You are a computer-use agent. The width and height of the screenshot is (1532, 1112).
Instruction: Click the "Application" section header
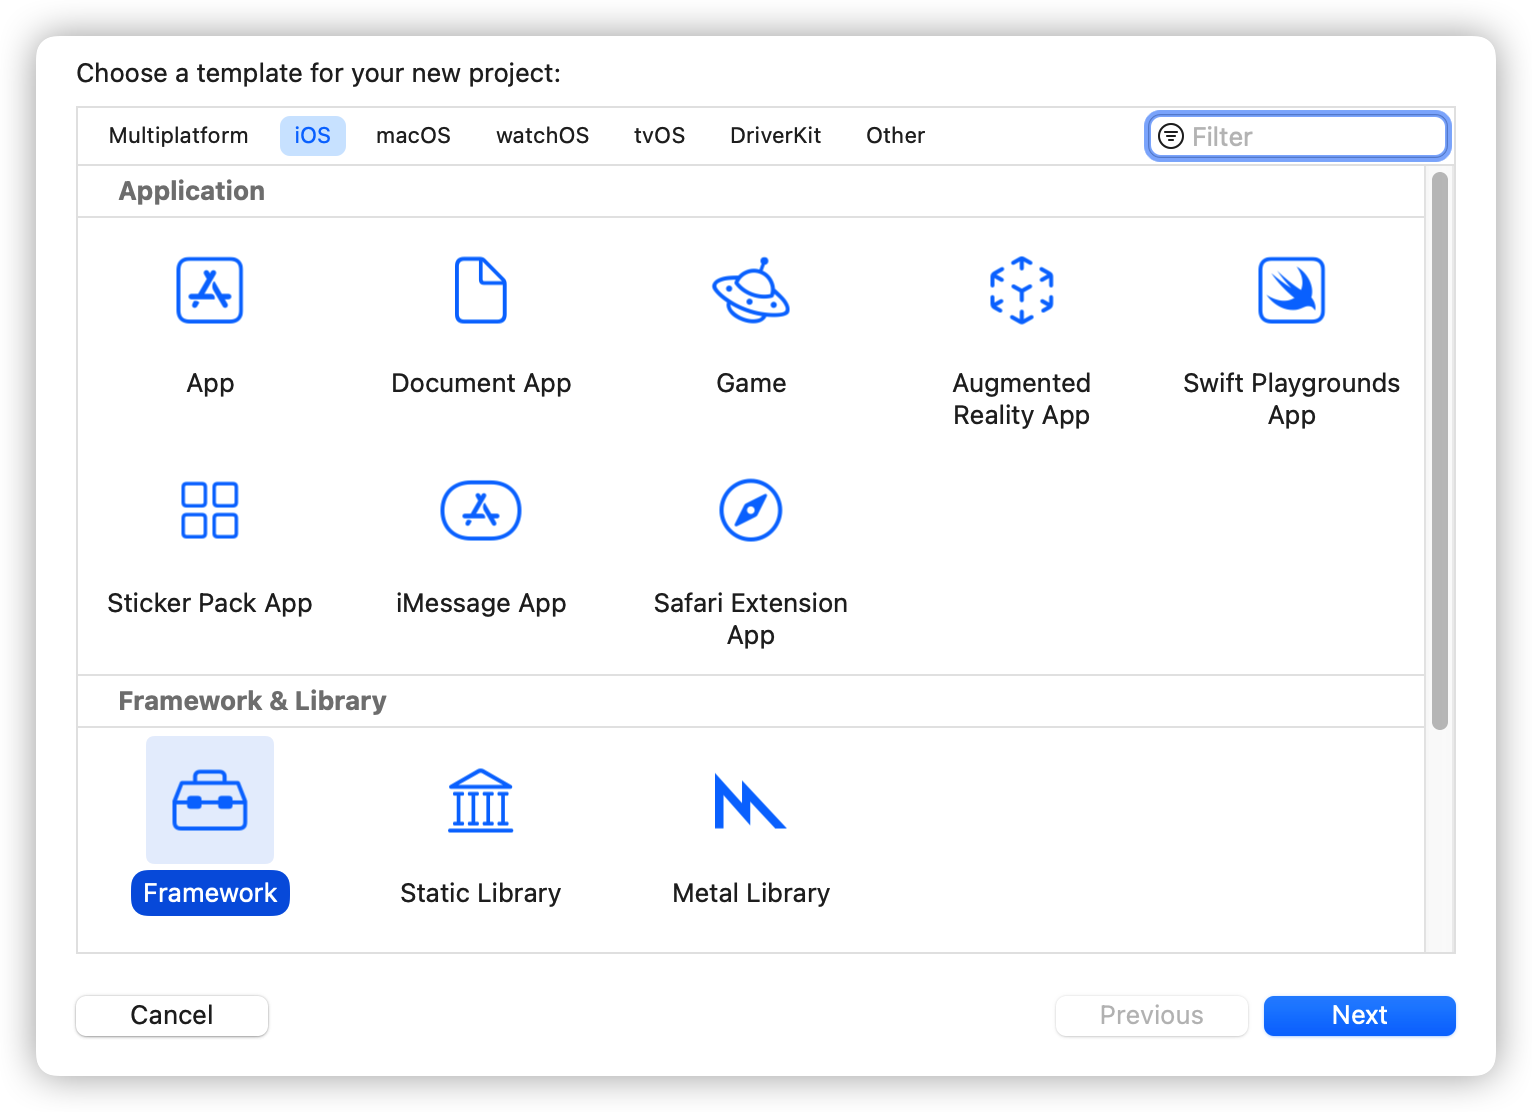192,191
